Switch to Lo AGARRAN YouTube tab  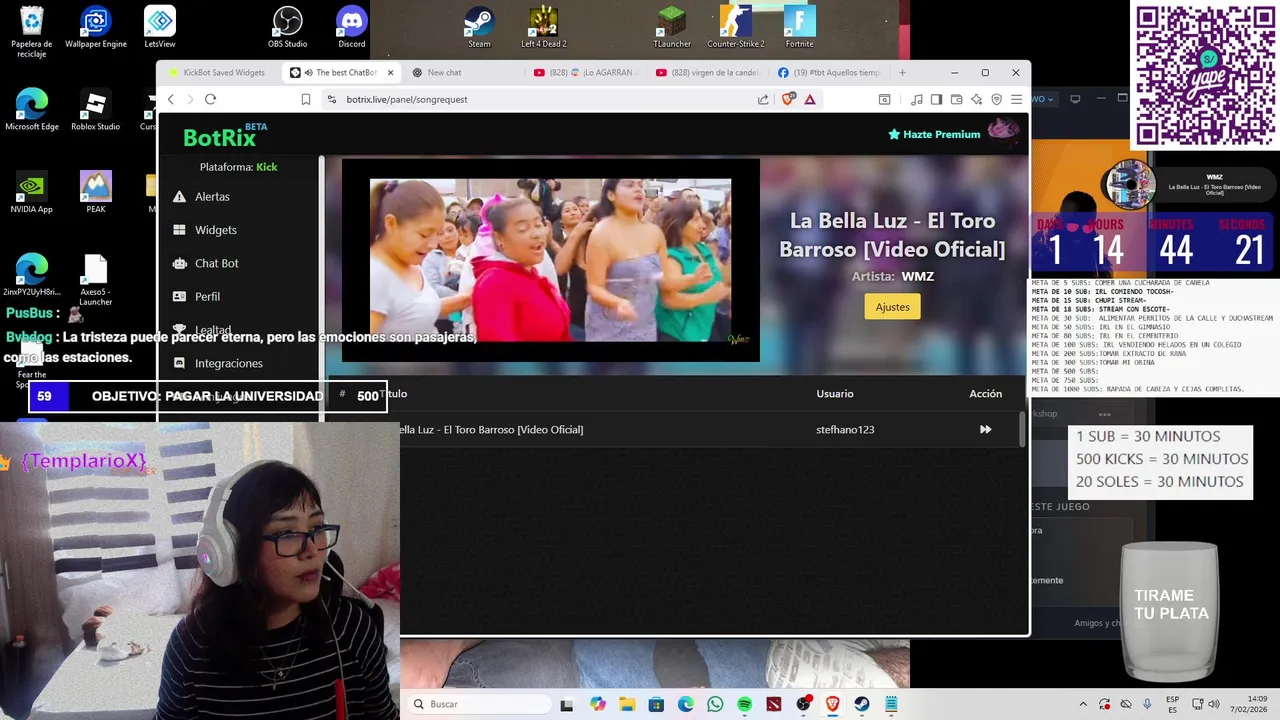tap(588, 73)
